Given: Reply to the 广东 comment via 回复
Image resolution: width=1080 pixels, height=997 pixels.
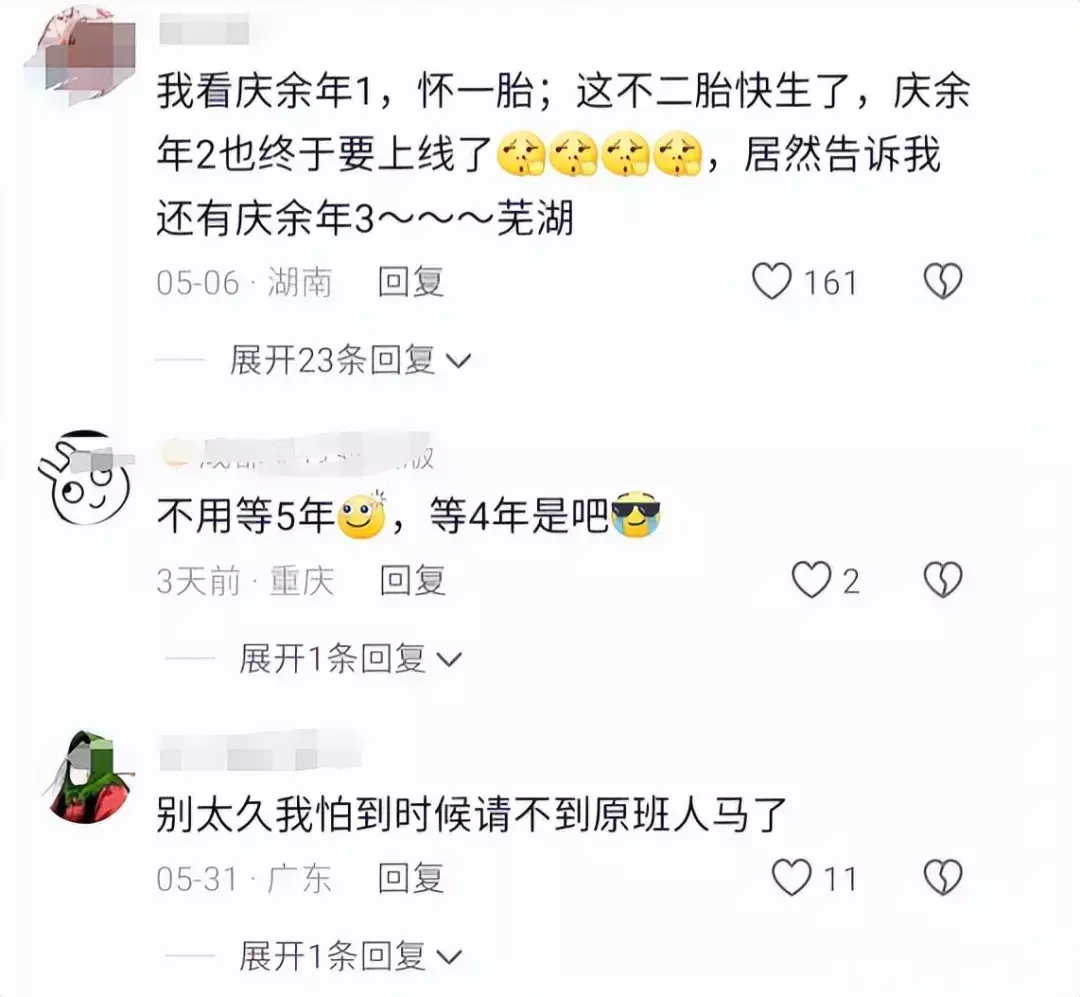Looking at the screenshot, I should coord(411,878).
